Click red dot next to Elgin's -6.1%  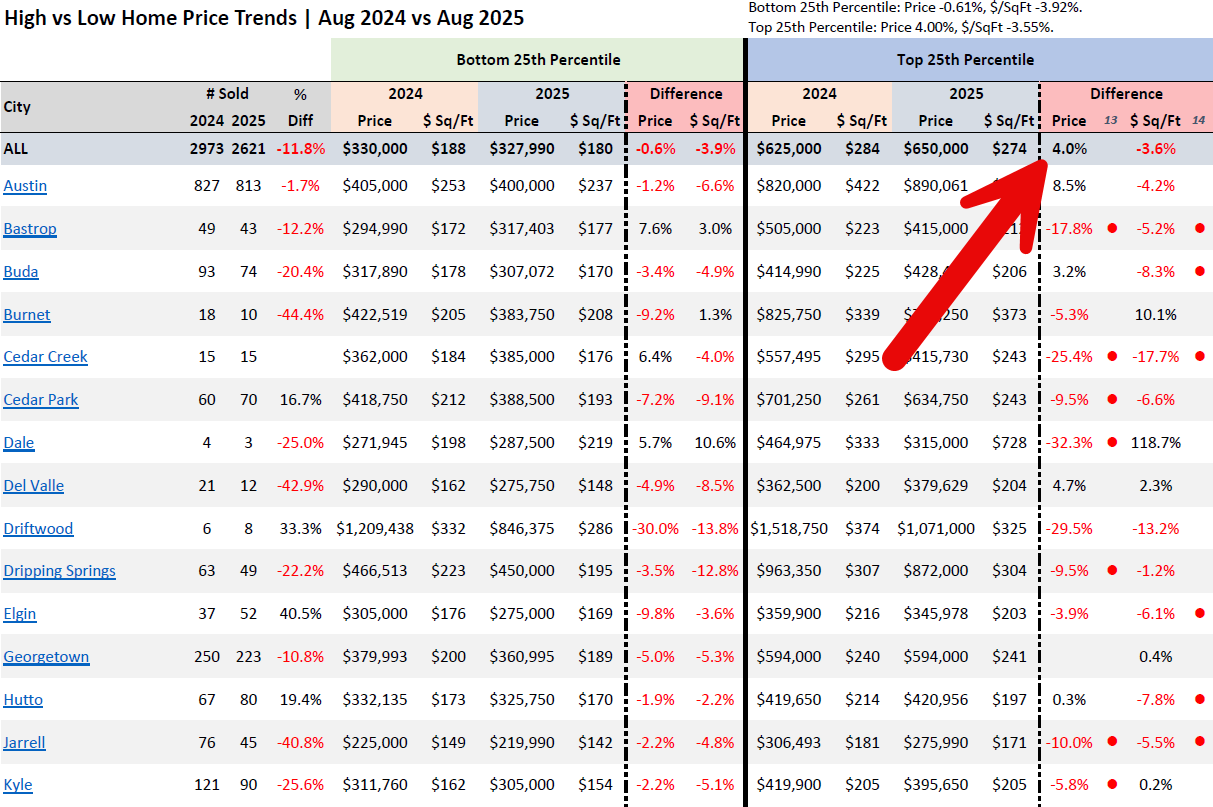point(1200,613)
